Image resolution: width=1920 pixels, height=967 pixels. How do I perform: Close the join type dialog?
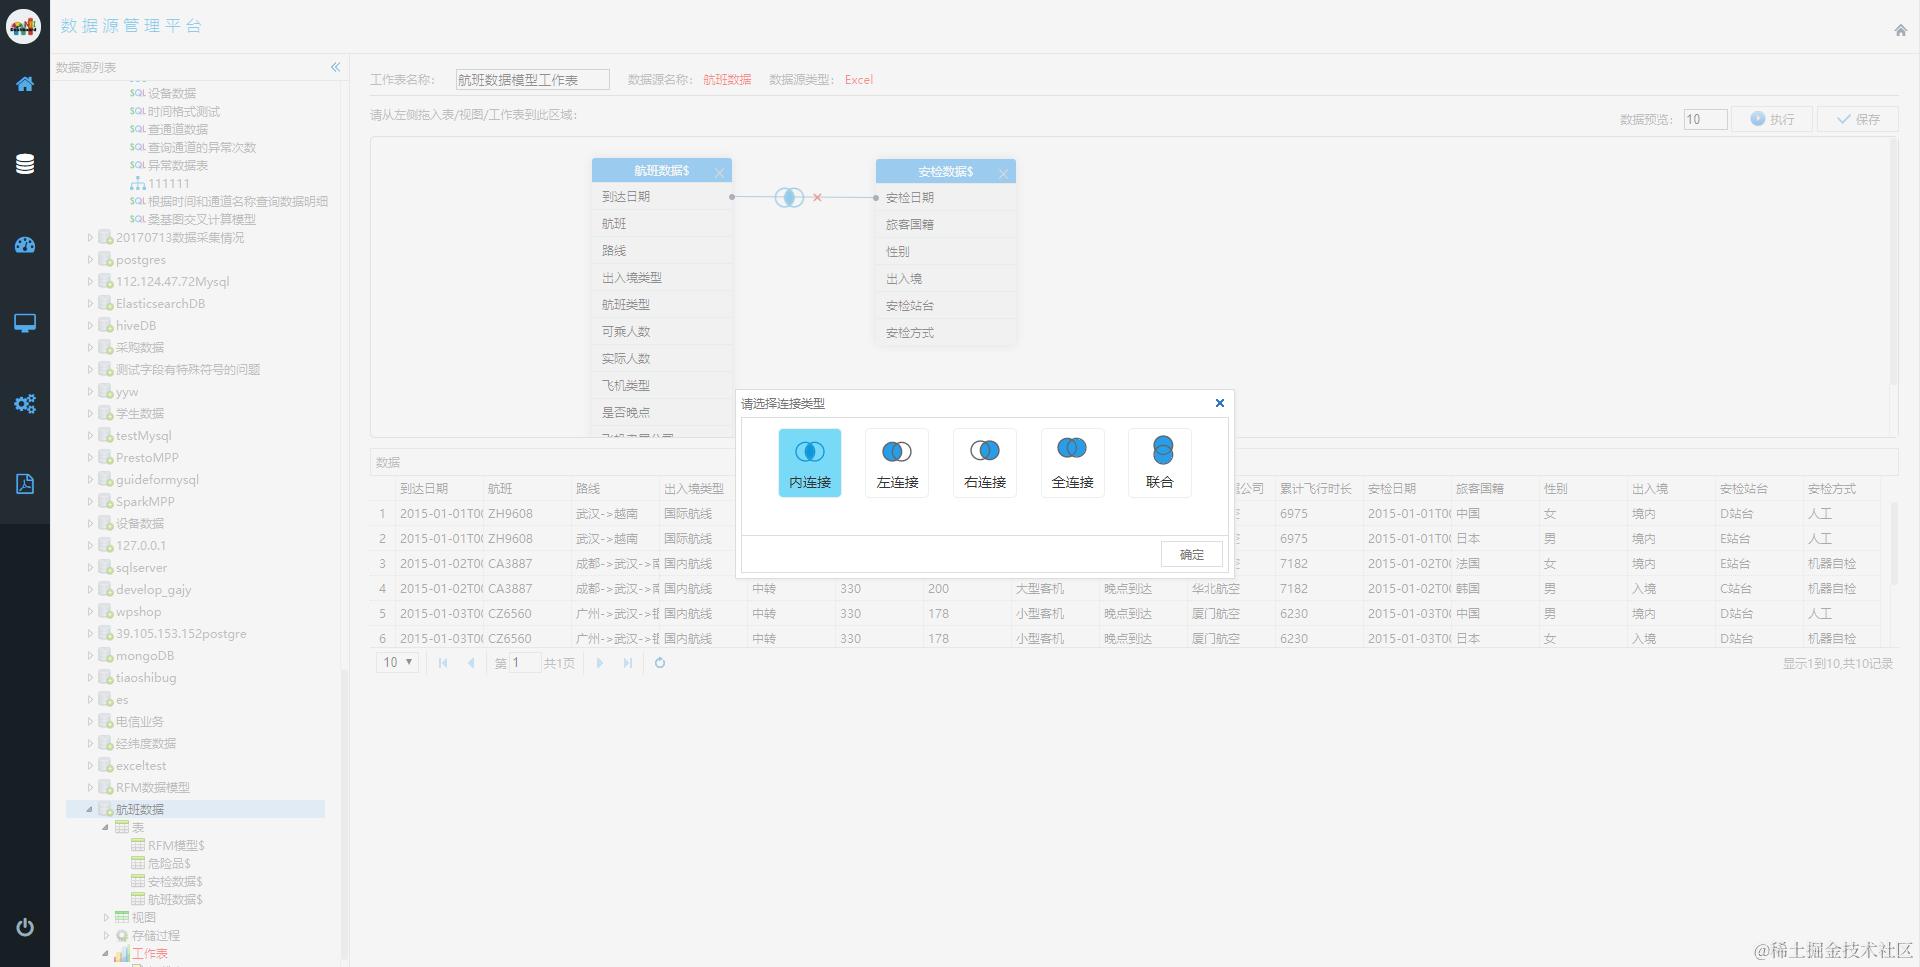point(1219,403)
